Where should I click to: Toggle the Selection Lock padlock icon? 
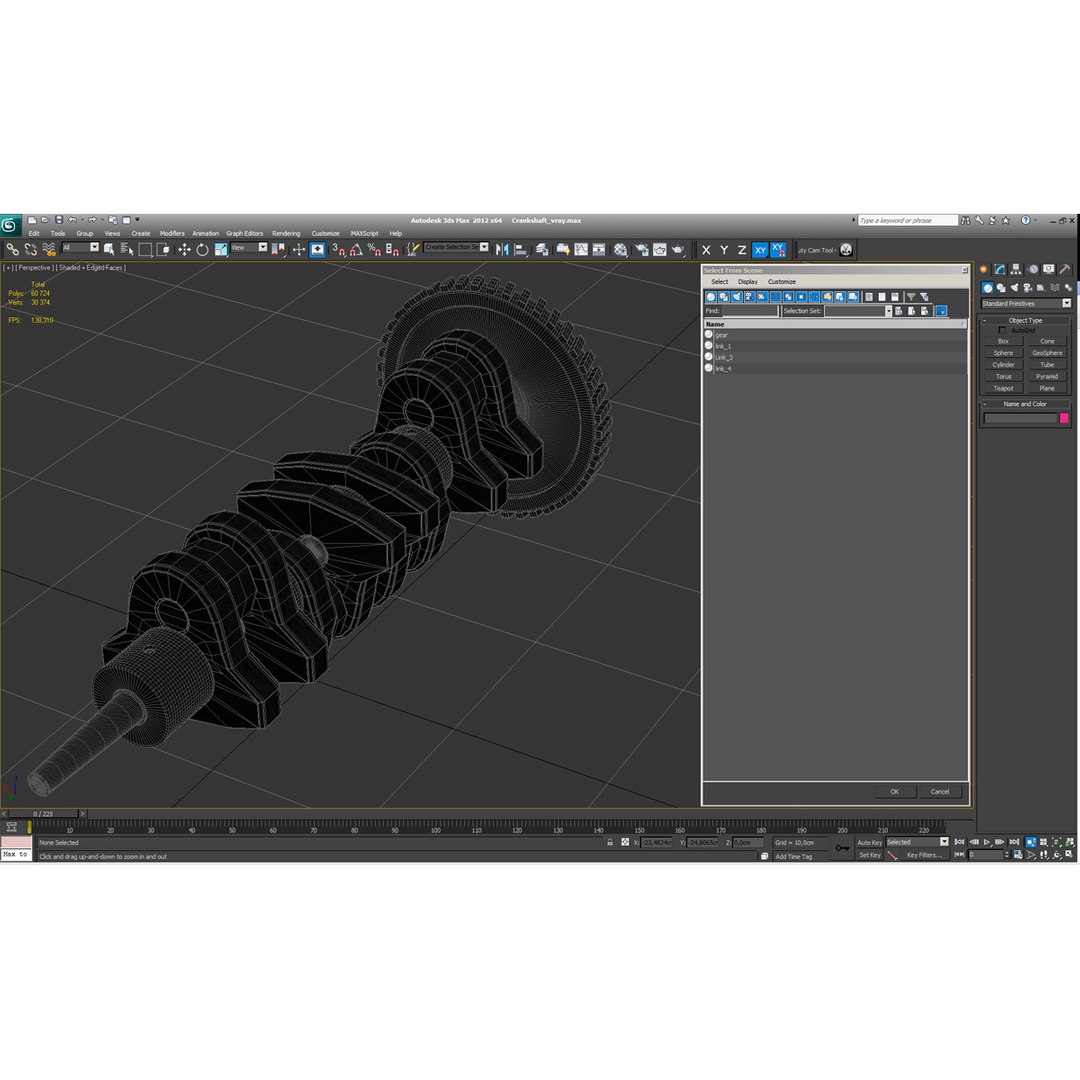point(610,842)
